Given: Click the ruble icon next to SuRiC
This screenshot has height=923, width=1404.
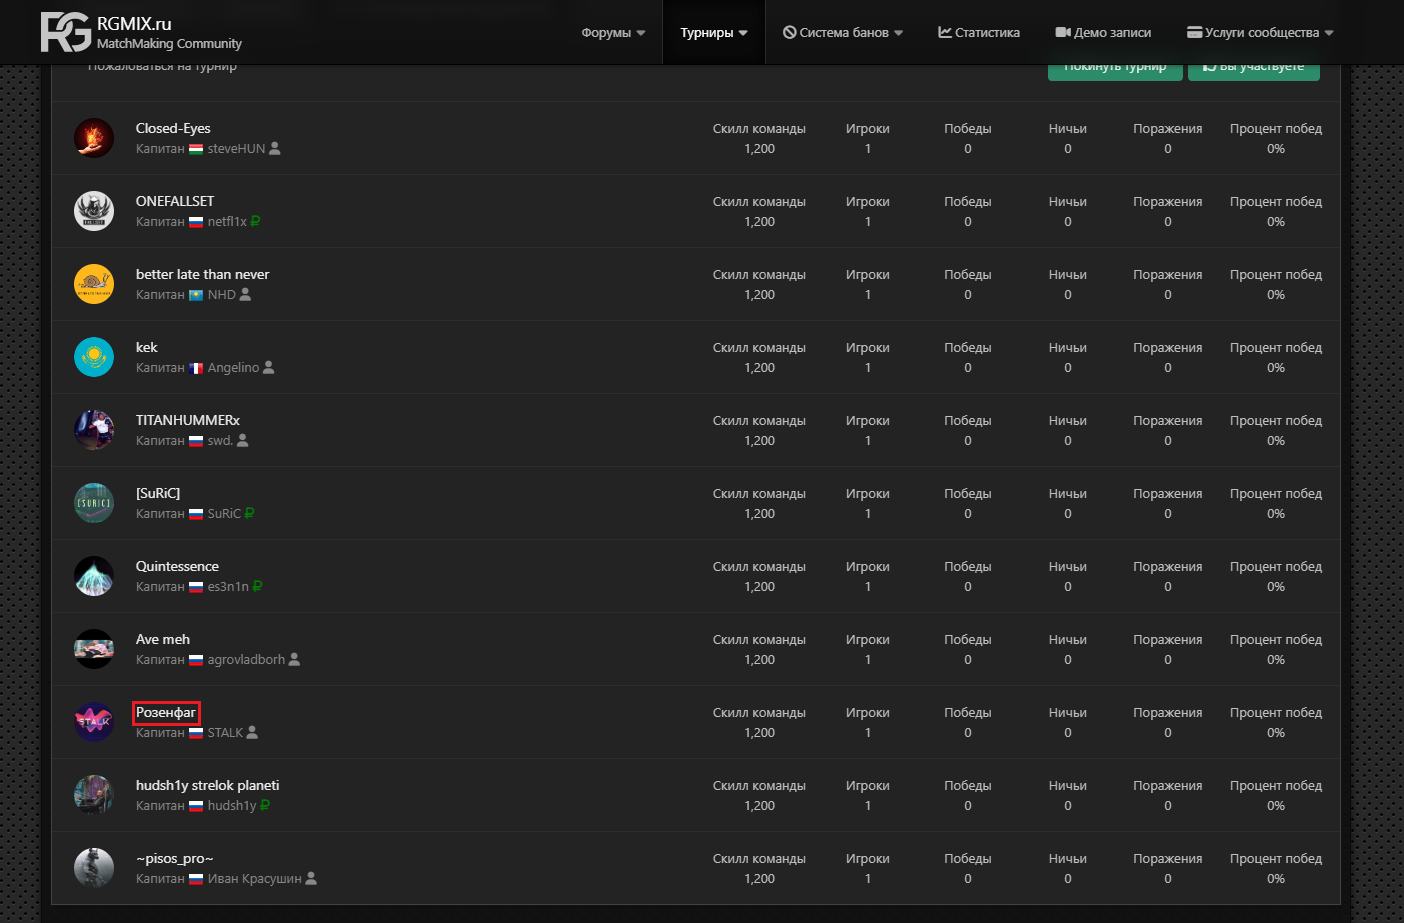Looking at the screenshot, I should click(x=249, y=513).
